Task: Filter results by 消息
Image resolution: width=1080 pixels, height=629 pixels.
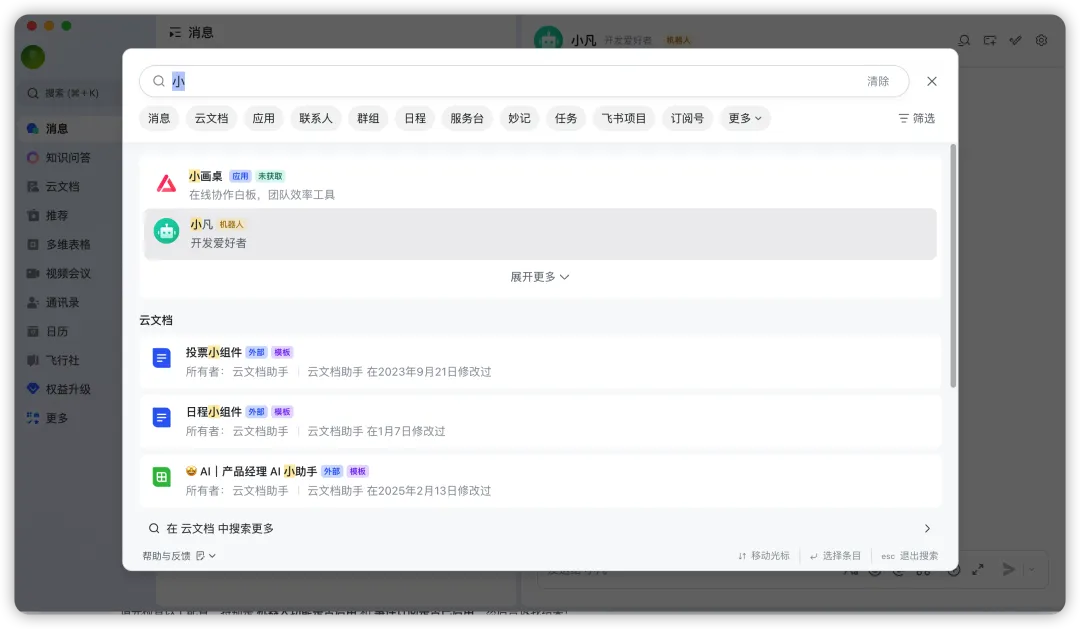Action: click(159, 118)
